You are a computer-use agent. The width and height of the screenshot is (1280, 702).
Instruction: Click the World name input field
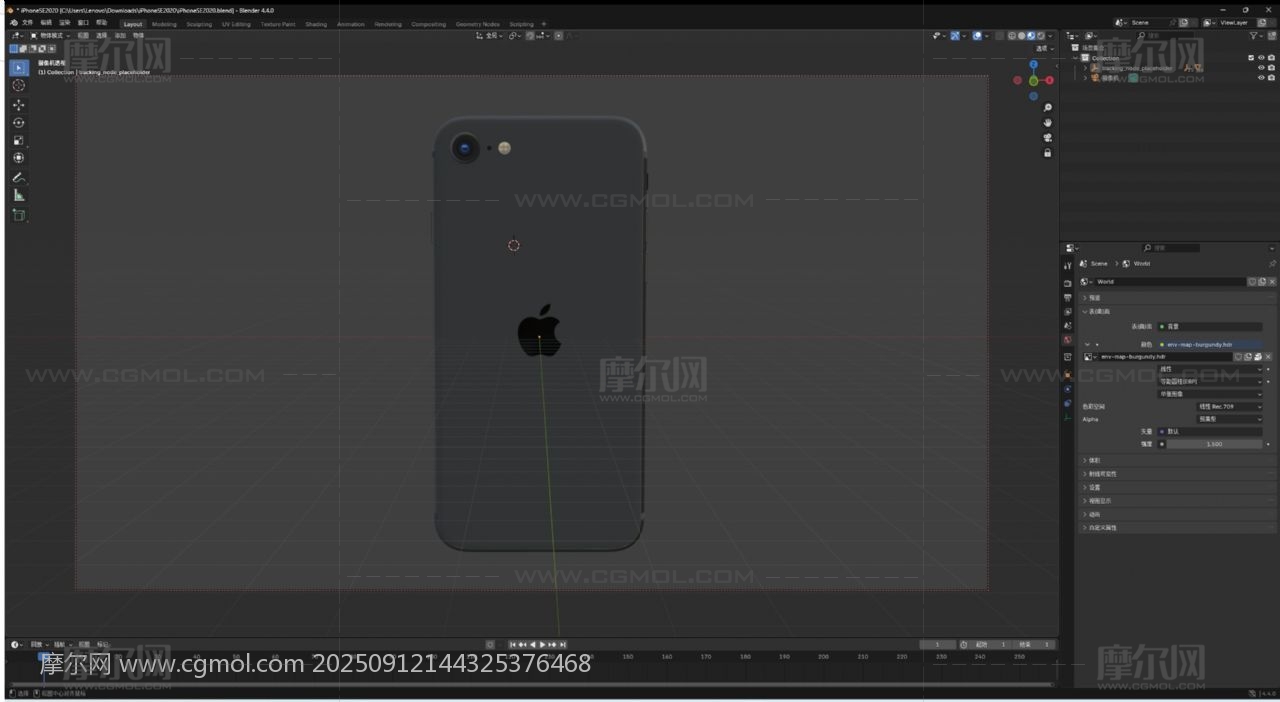click(1170, 282)
